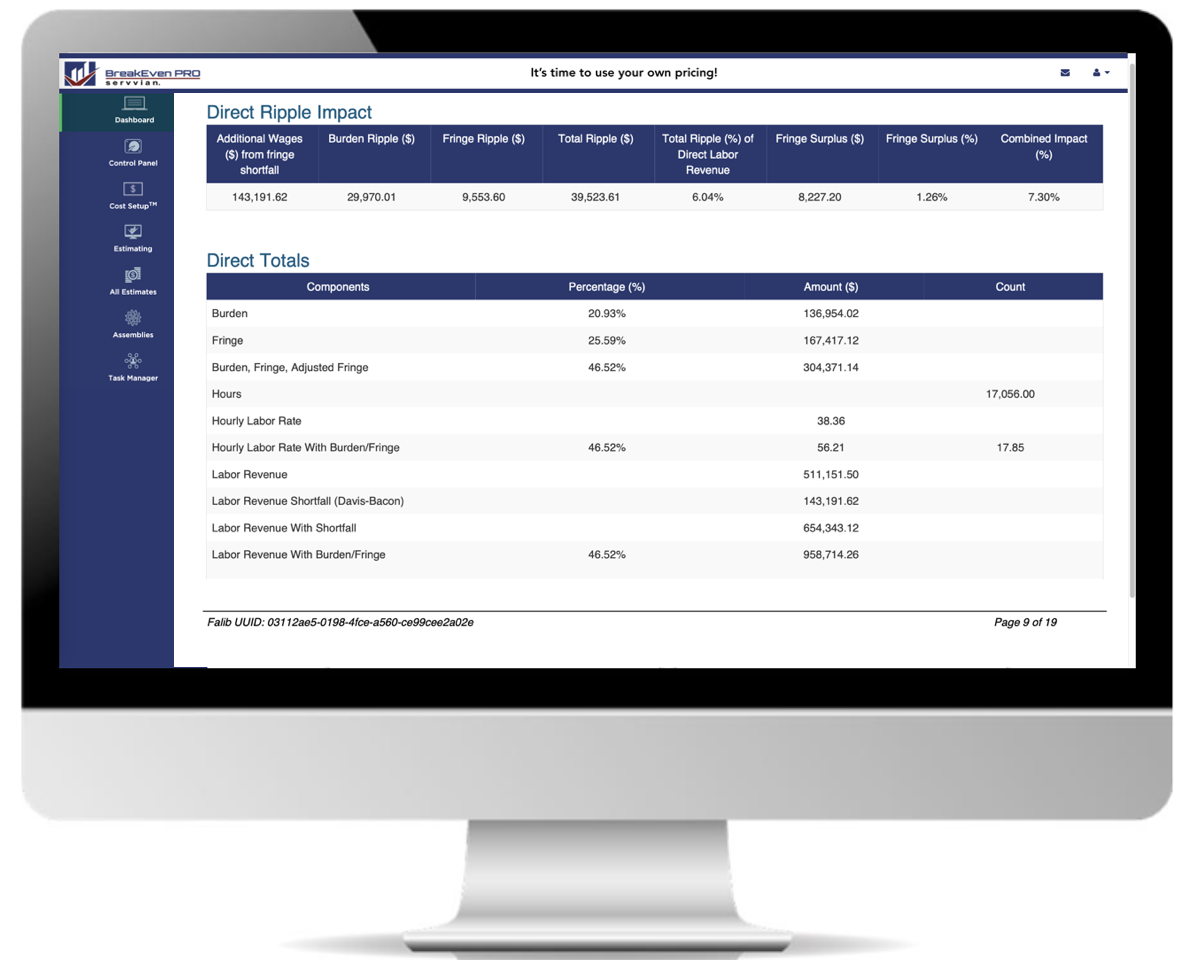The height and width of the screenshot is (960, 1190).
Task: Click the Fringe Surplus (%) header
Action: [931, 140]
